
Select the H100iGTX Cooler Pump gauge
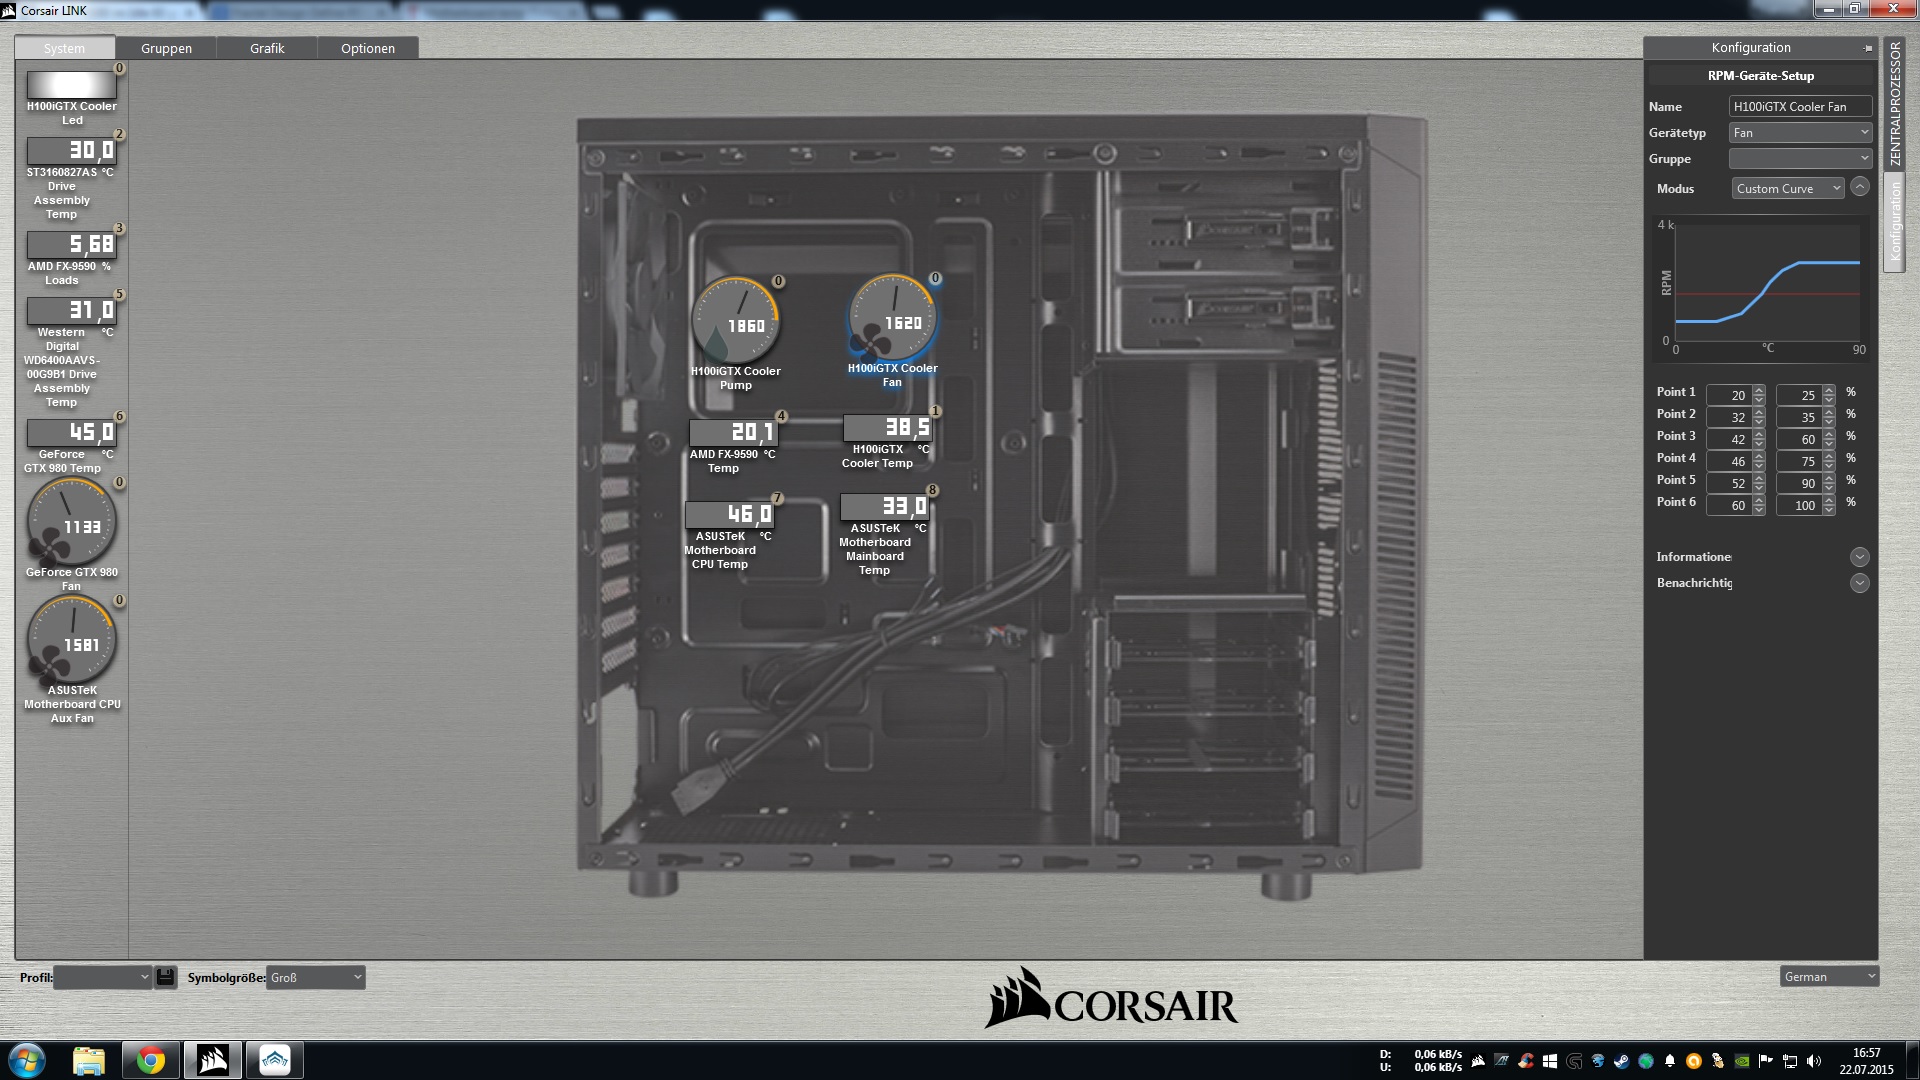pos(736,321)
